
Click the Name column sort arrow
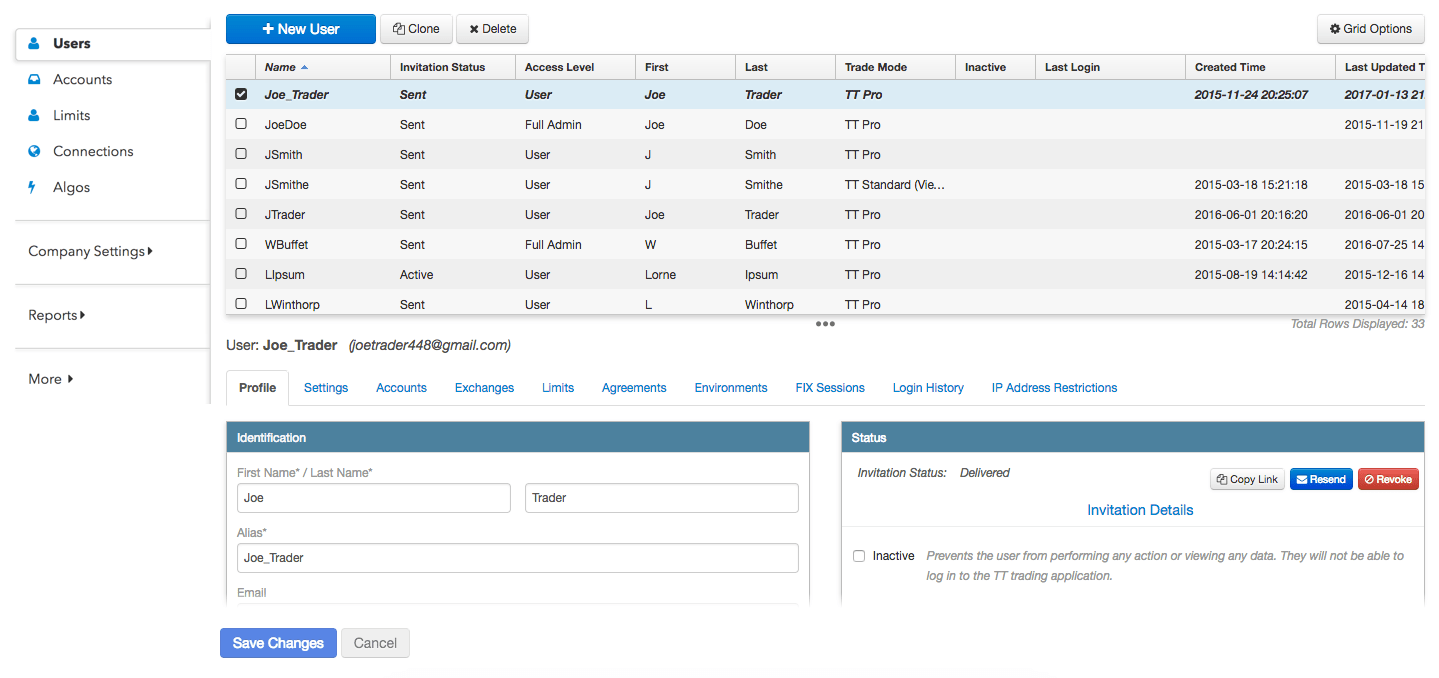coord(304,67)
